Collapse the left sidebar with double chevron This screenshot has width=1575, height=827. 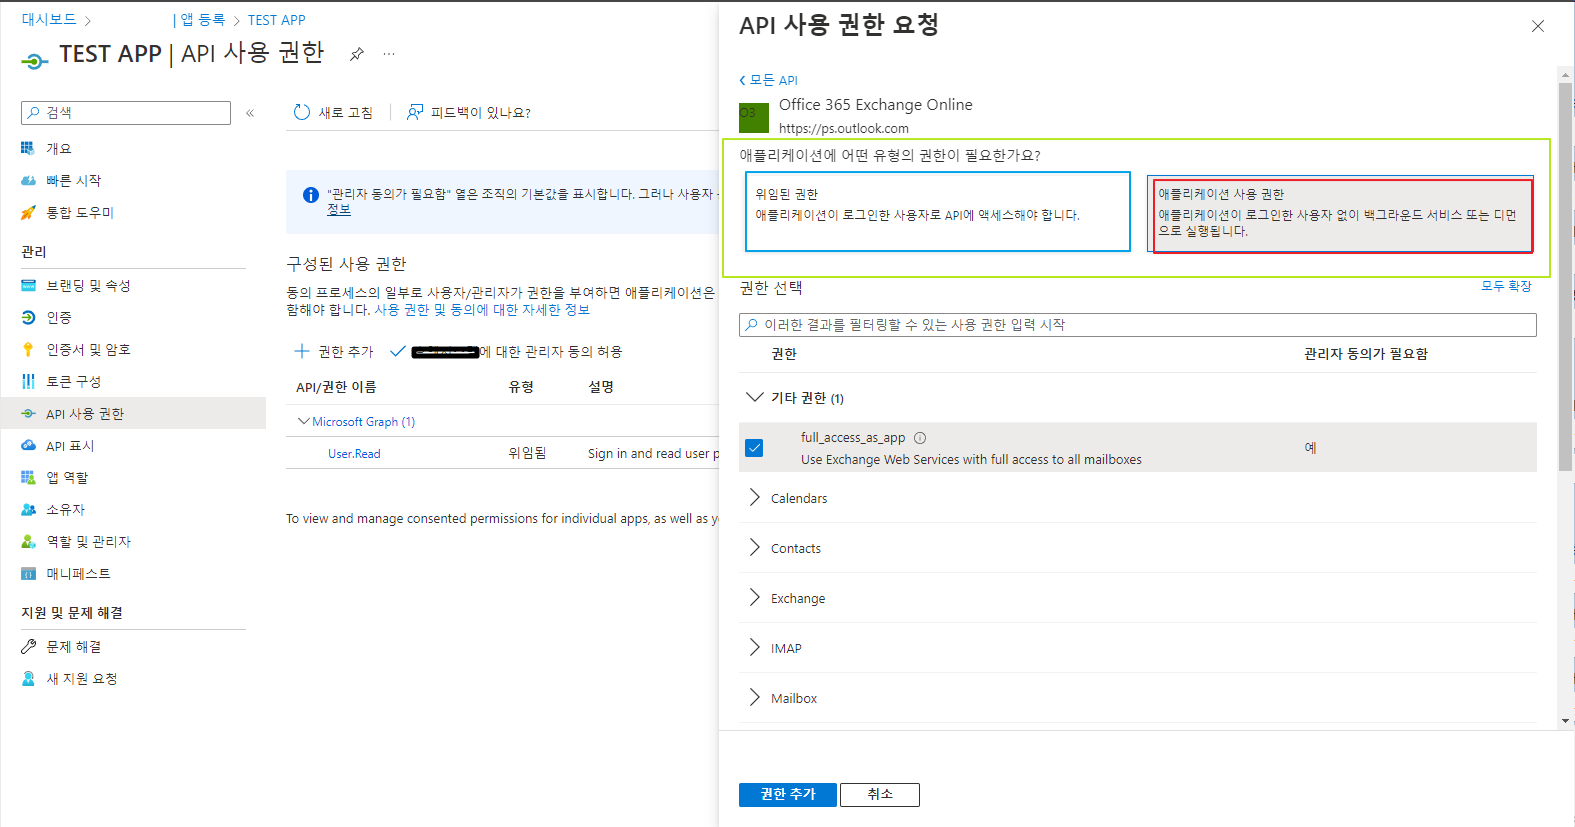[x=250, y=113]
